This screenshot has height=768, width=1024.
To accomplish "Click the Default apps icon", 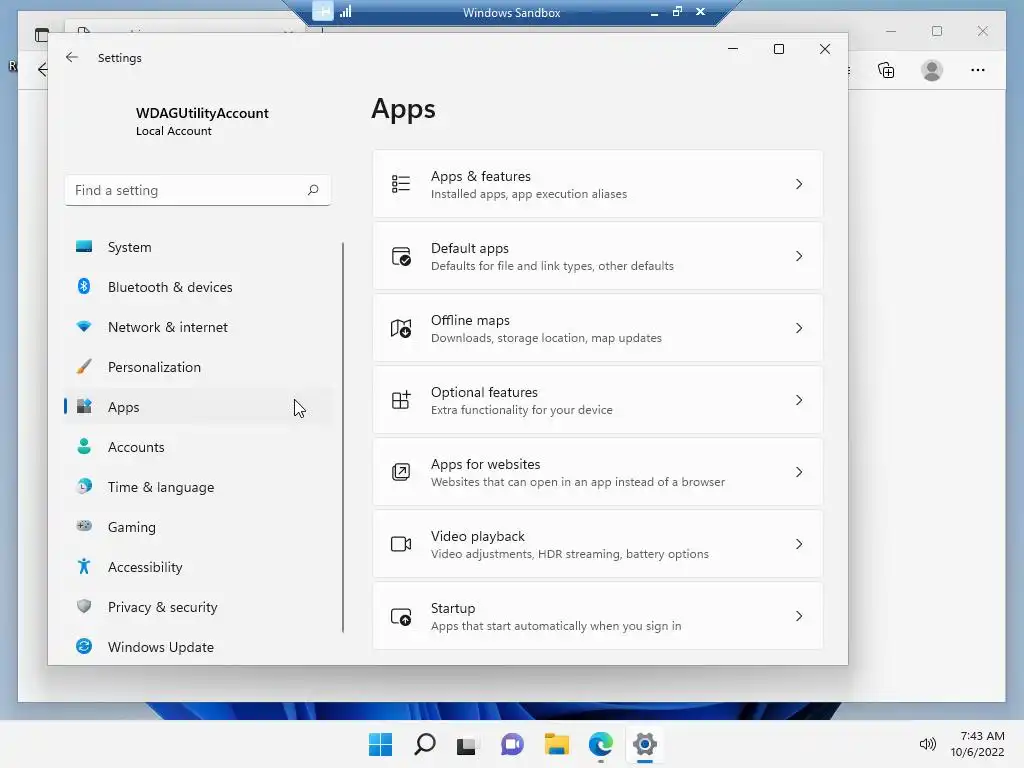I will (x=401, y=256).
